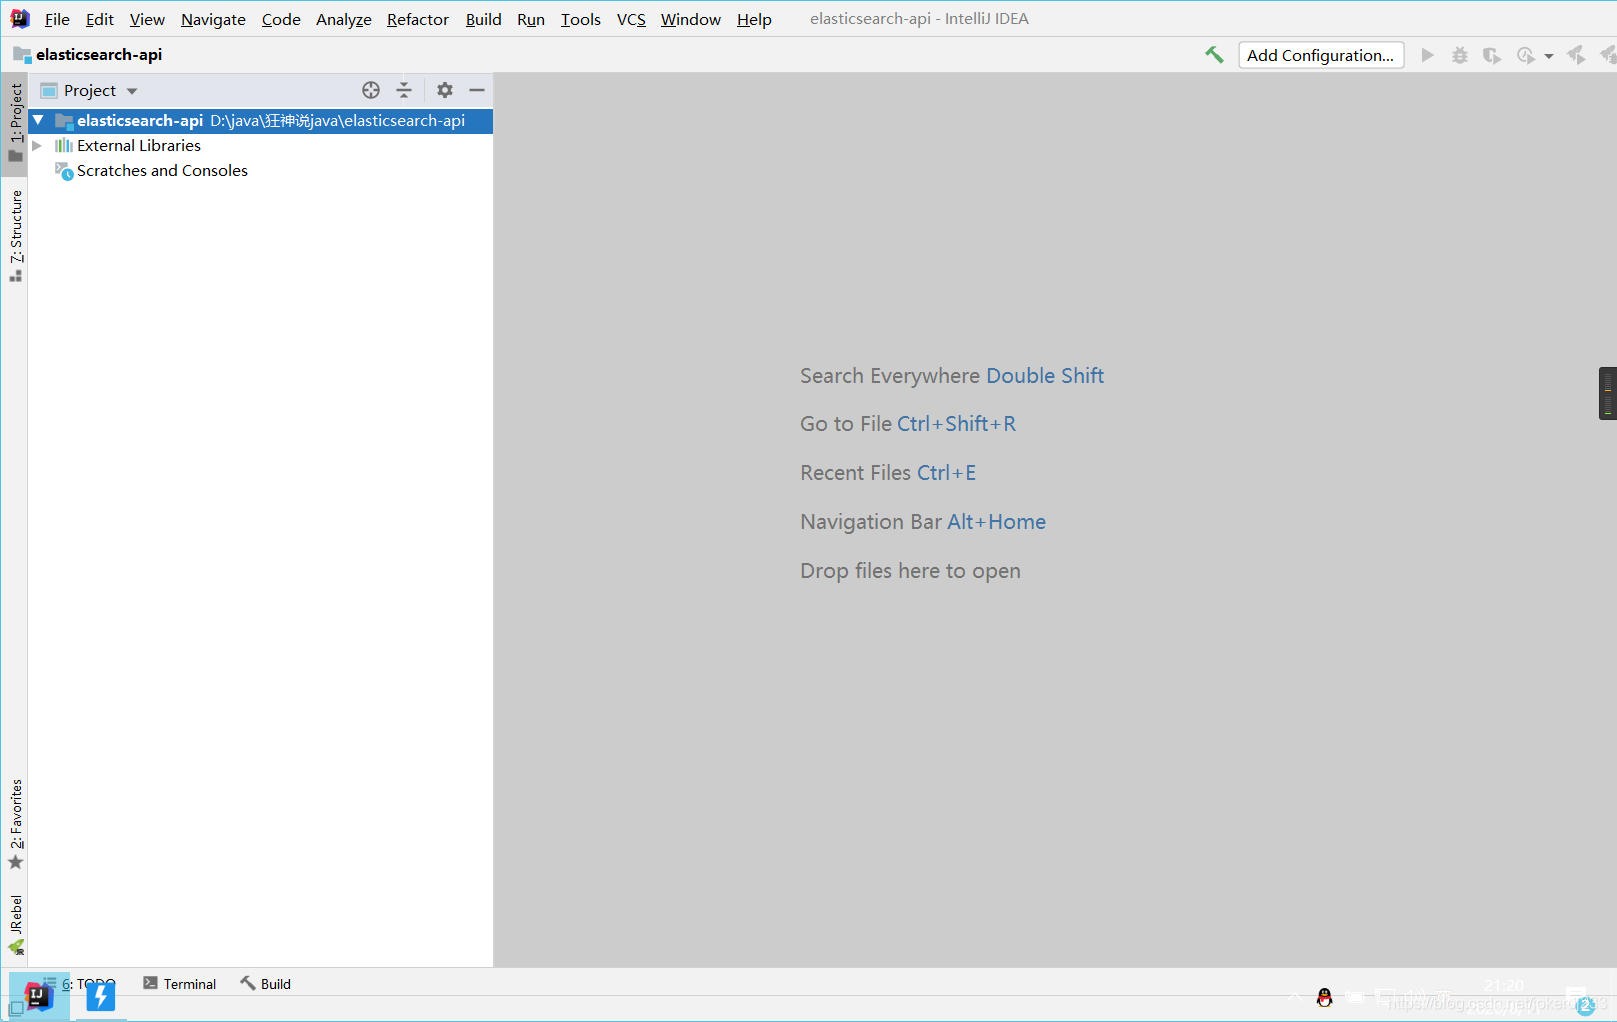Open the Tools menu

click(581, 19)
